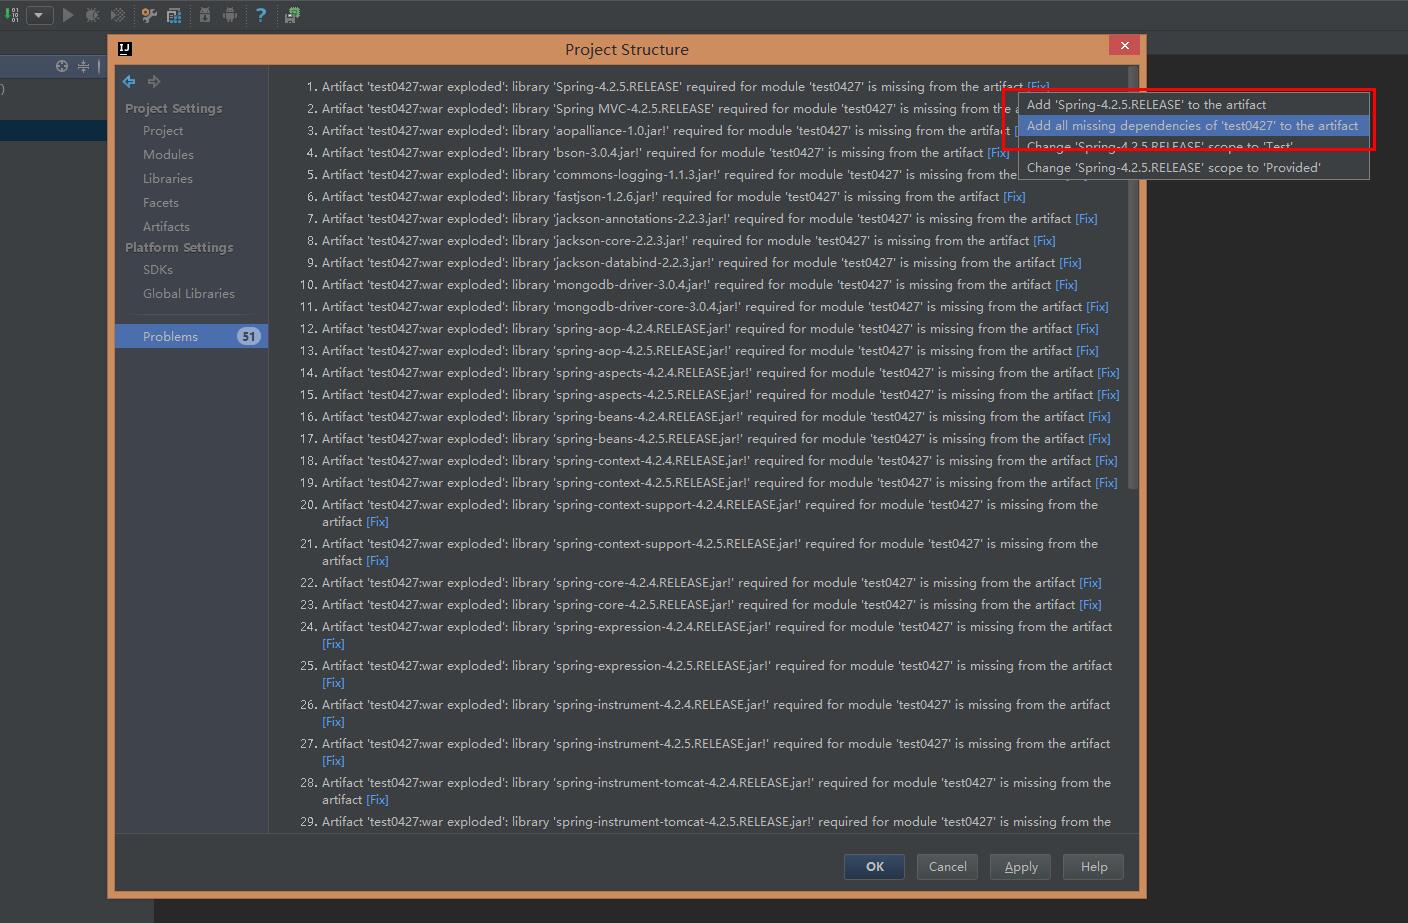
Task: Choose Add all missing dependencies of 'test0427'
Action: [x=1193, y=126]
